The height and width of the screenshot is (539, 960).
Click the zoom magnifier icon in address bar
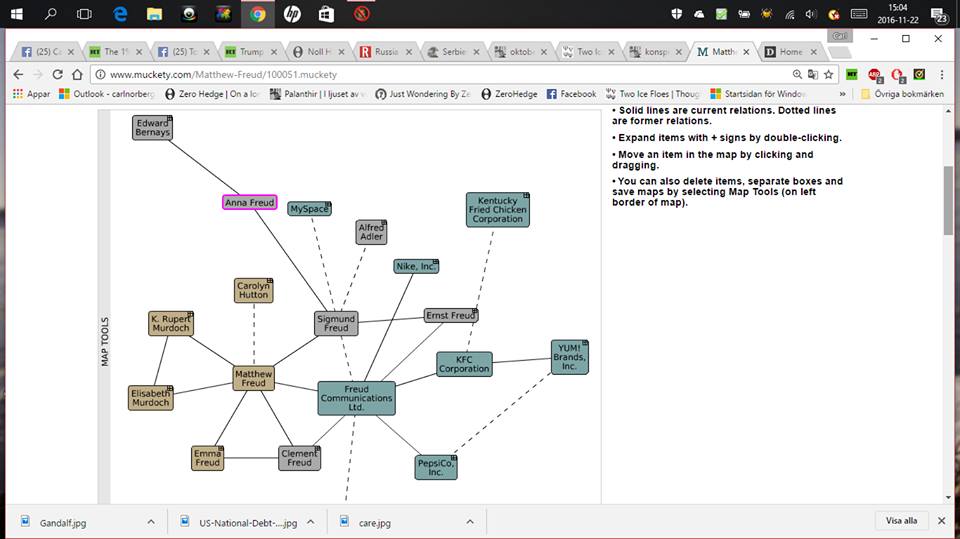[797, 74]
